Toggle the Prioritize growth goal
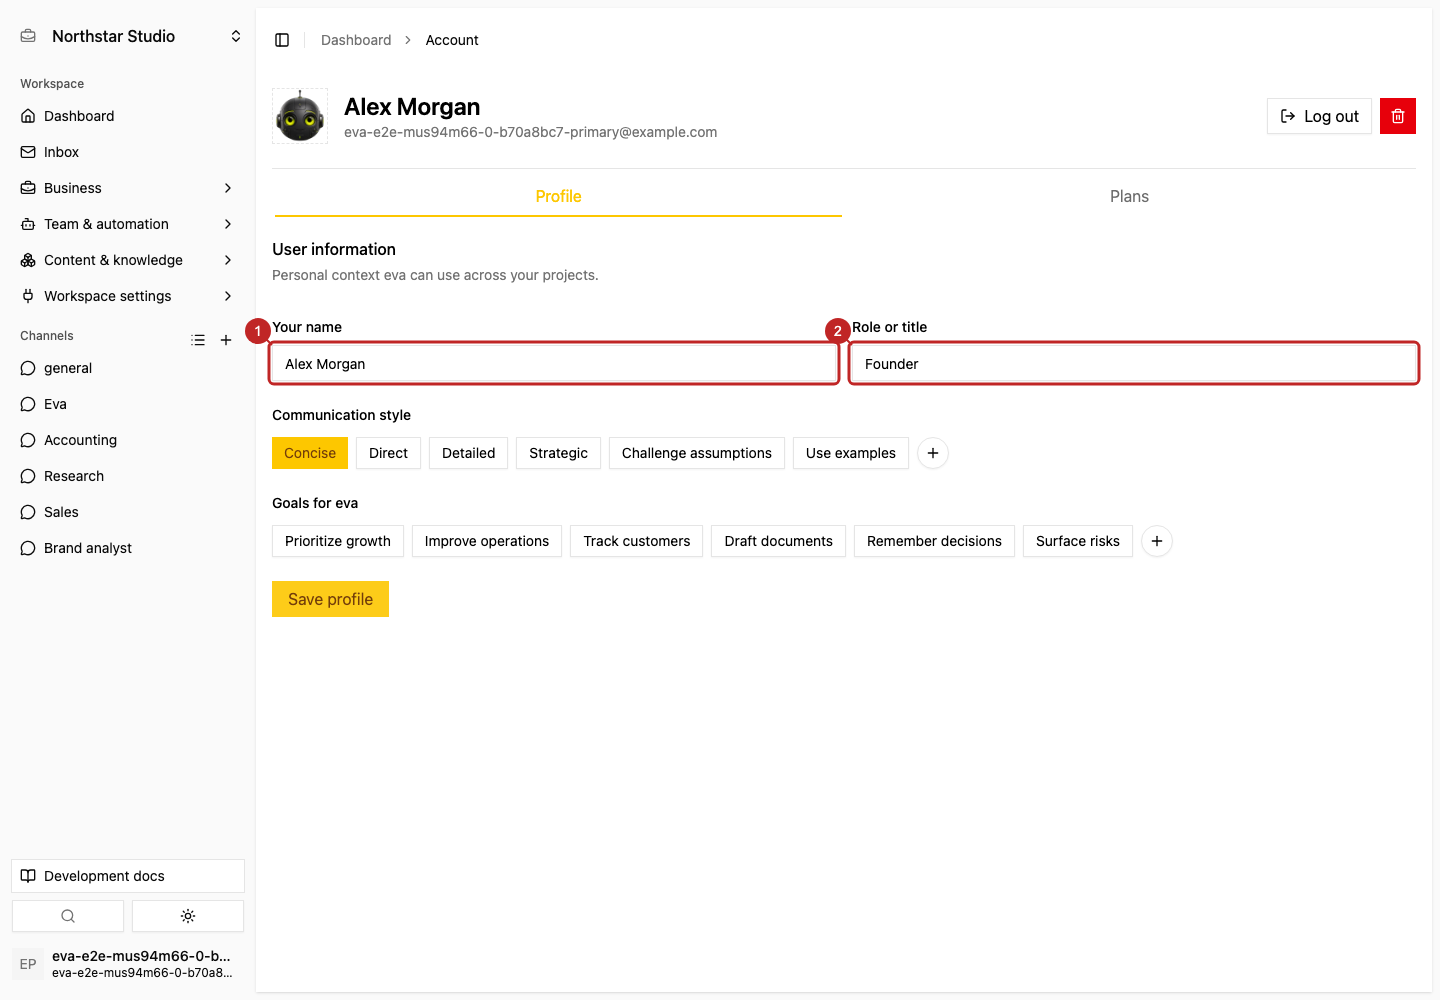This screenshot has height=1000, width=1440. [338, 541]
